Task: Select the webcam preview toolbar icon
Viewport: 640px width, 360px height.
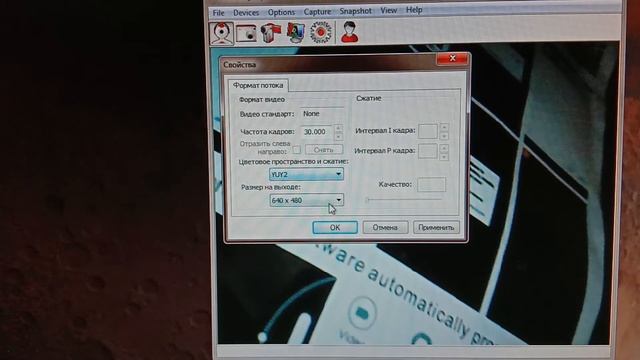Action: click(x=222, y=33)
